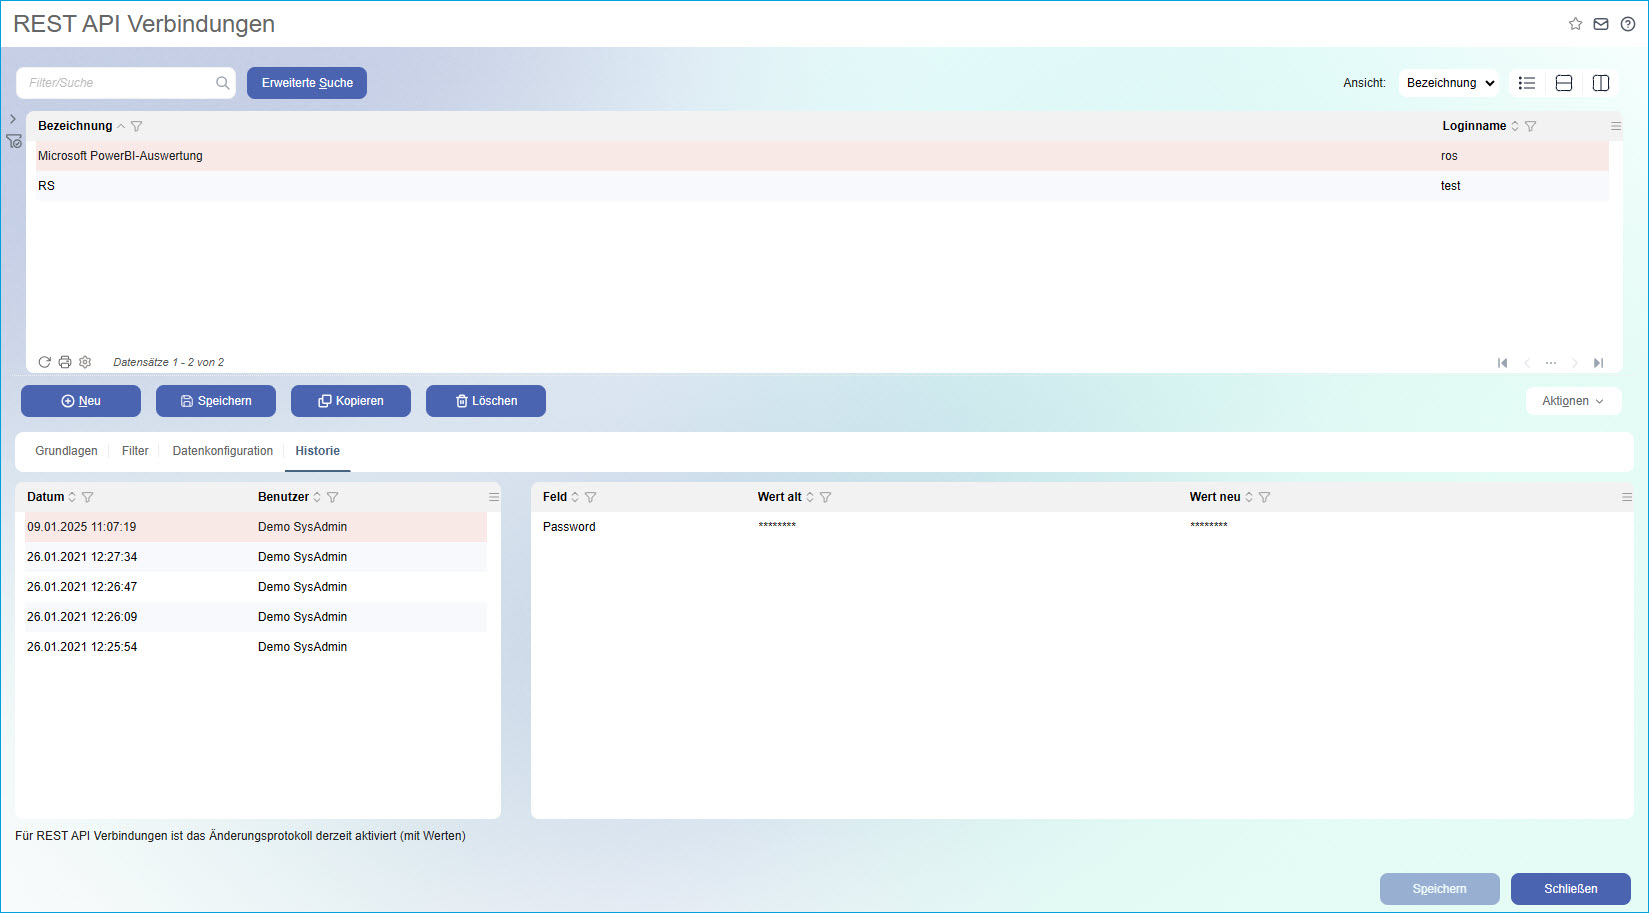
Task: Filter the Datum column
Action: pos(88,497)
